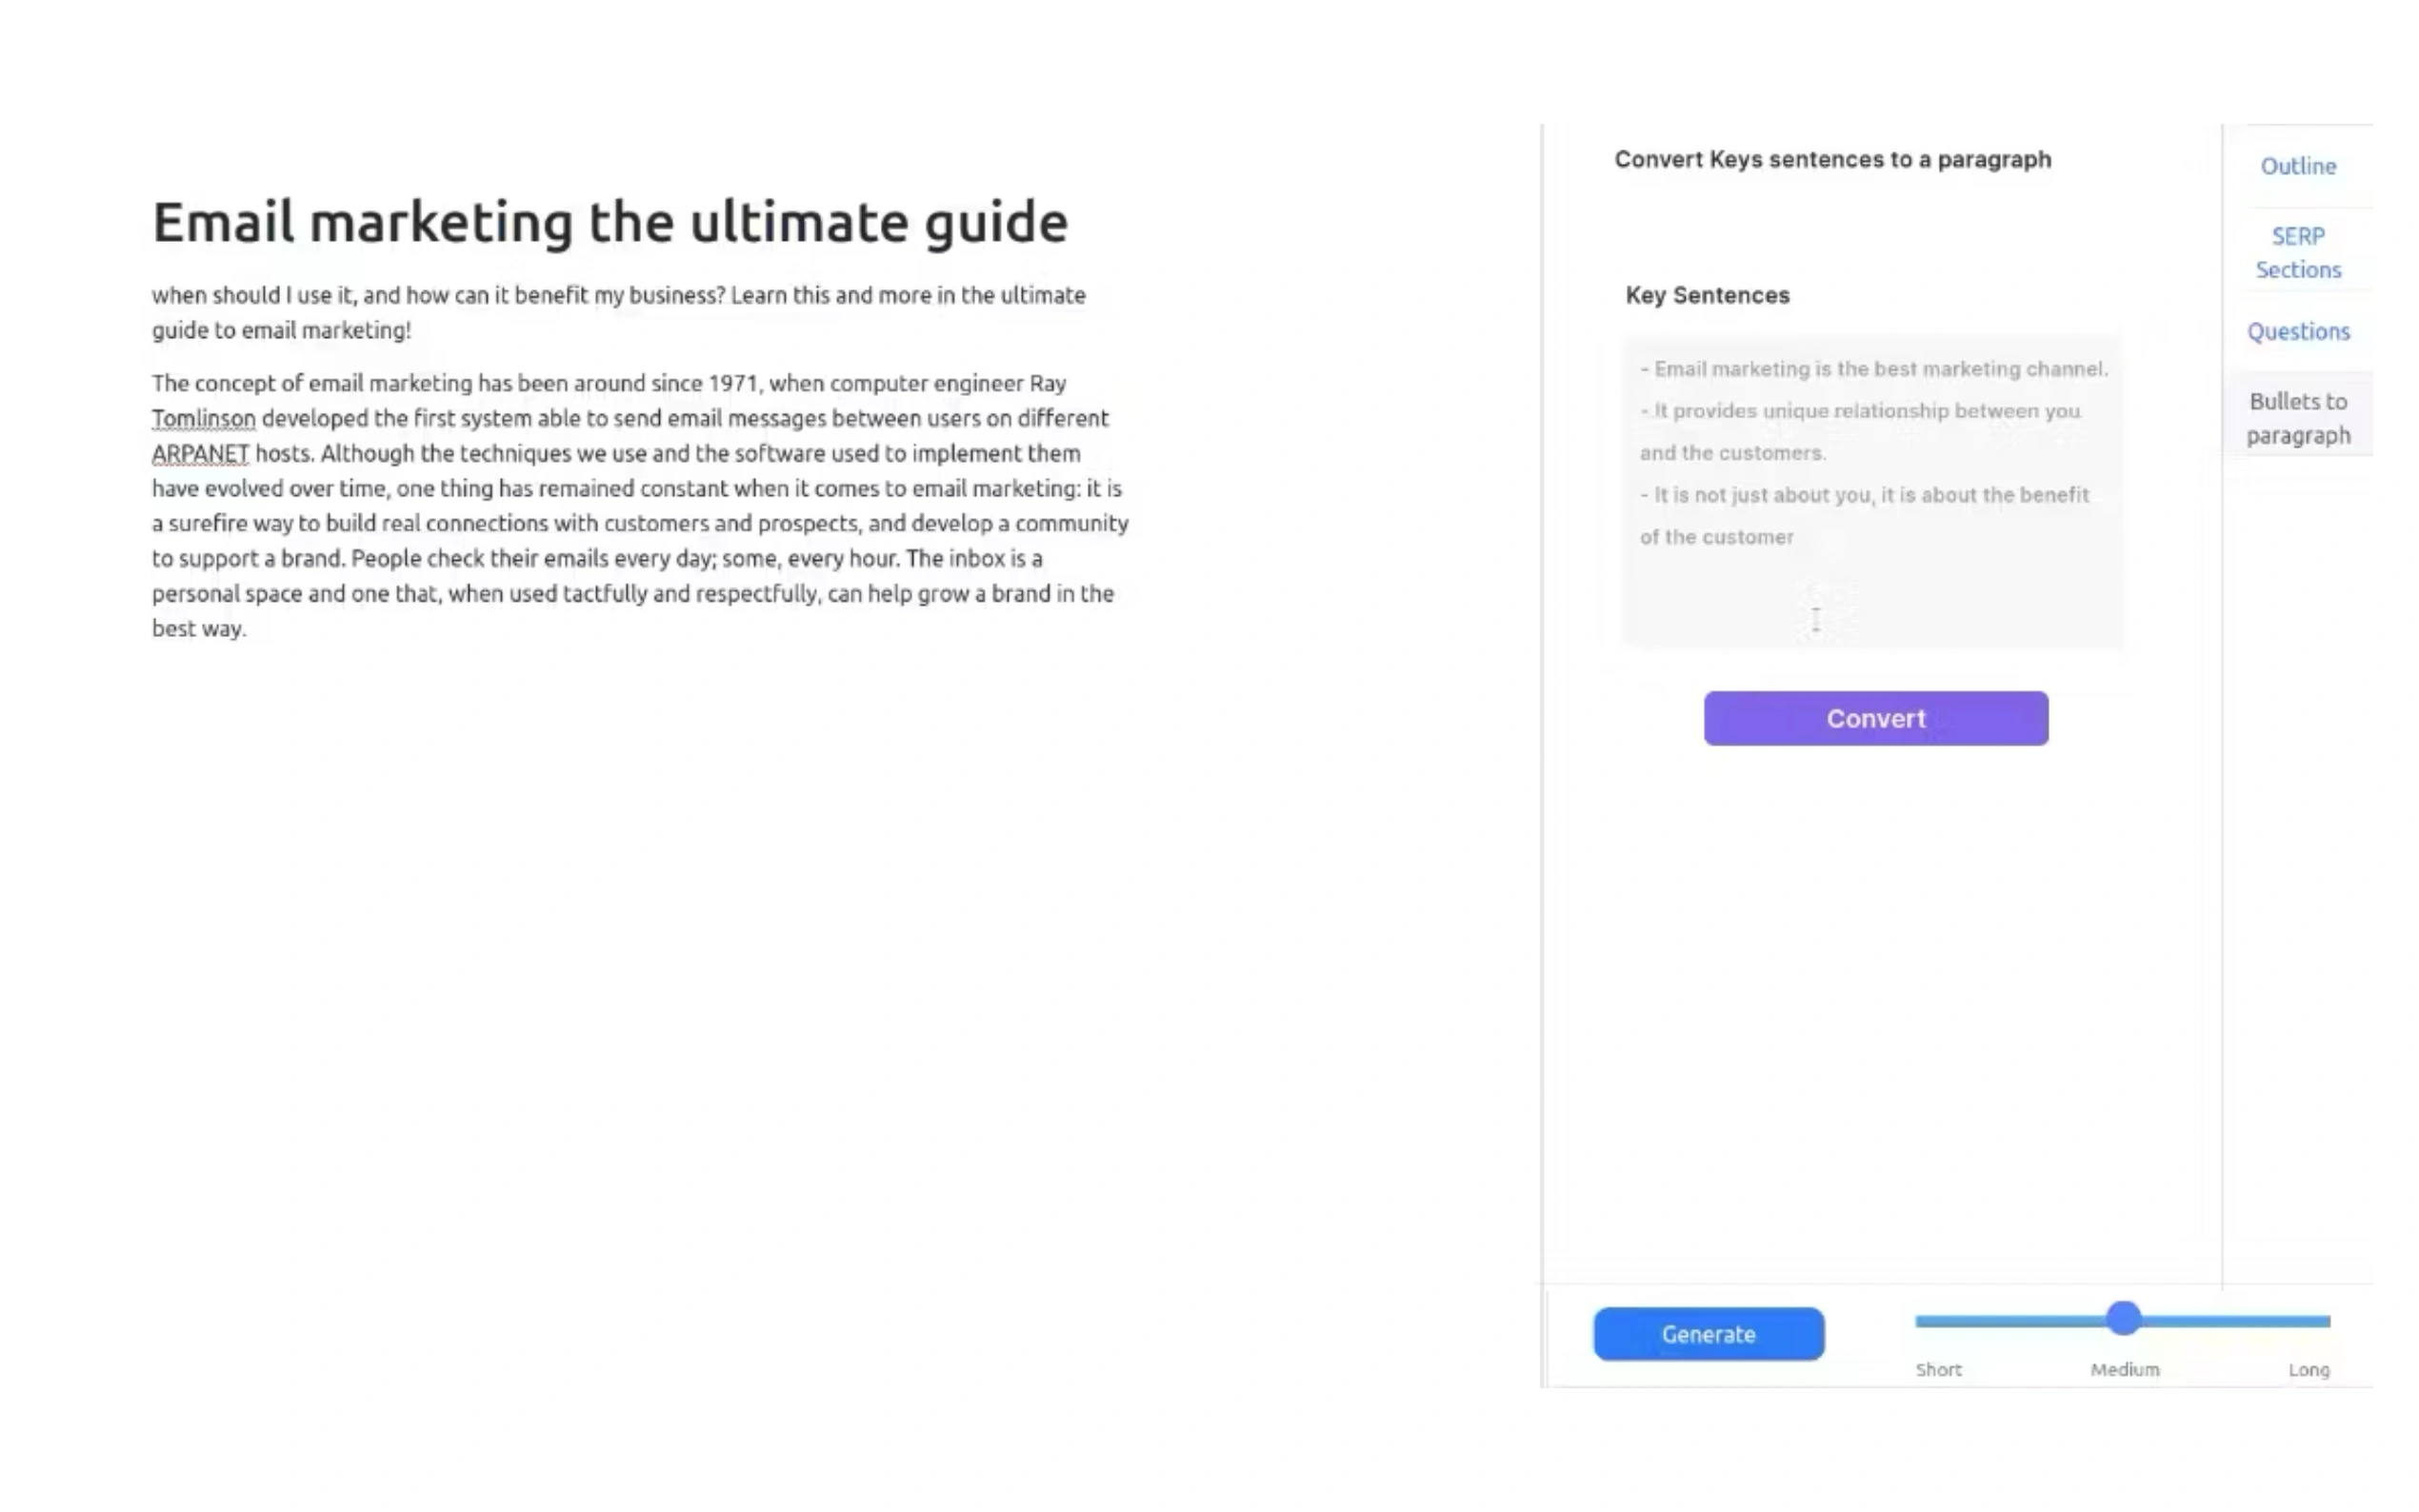Click the Email marketing the ultimate guide title
Screen dimensions: 2419x1512
(x=609, y=222)
